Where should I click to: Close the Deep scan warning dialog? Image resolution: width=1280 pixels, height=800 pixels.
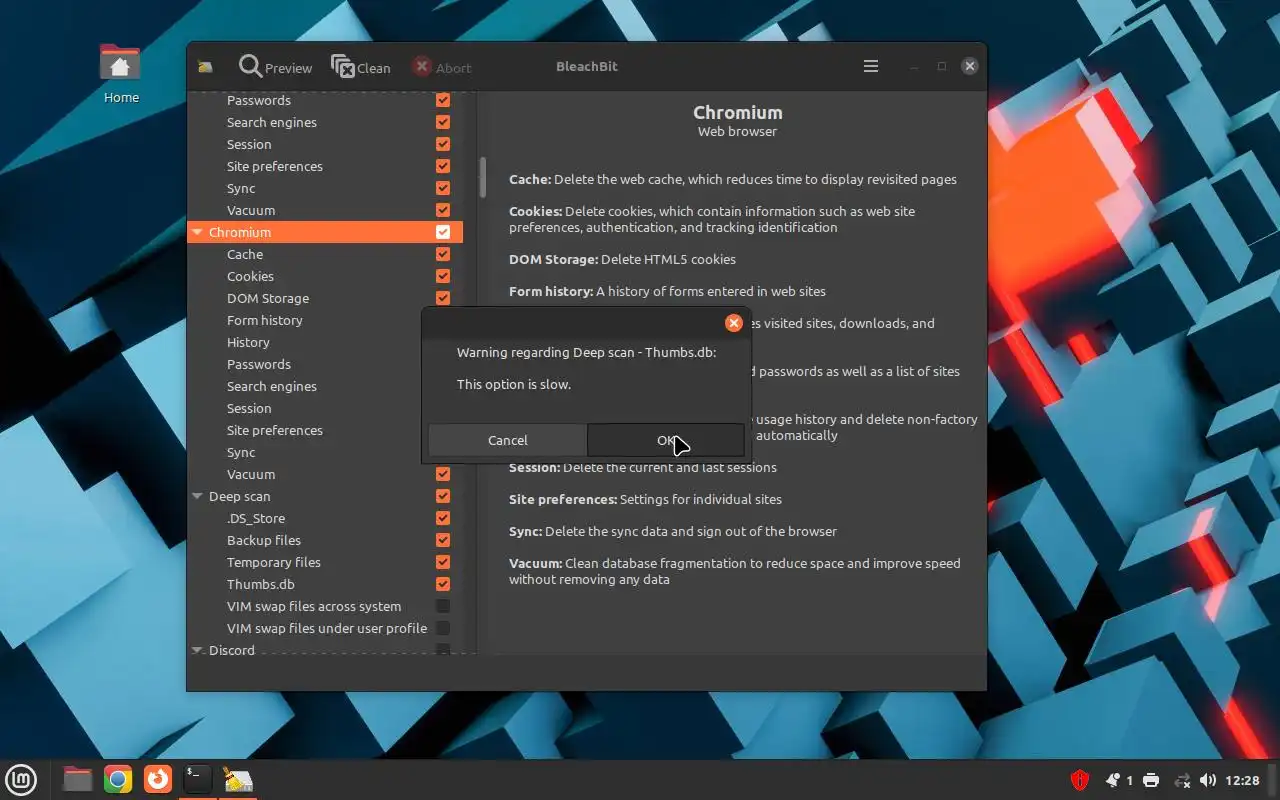[x=734, y=323]
